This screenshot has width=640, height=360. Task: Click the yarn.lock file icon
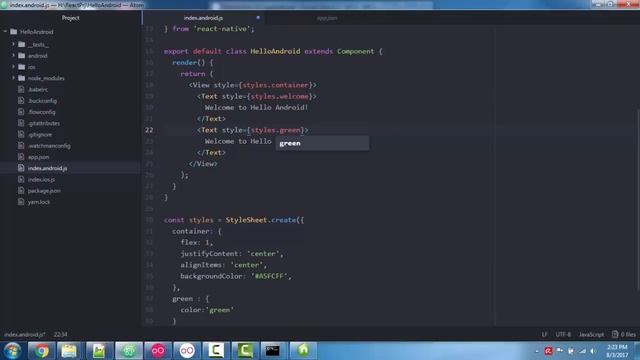[21, 202]
